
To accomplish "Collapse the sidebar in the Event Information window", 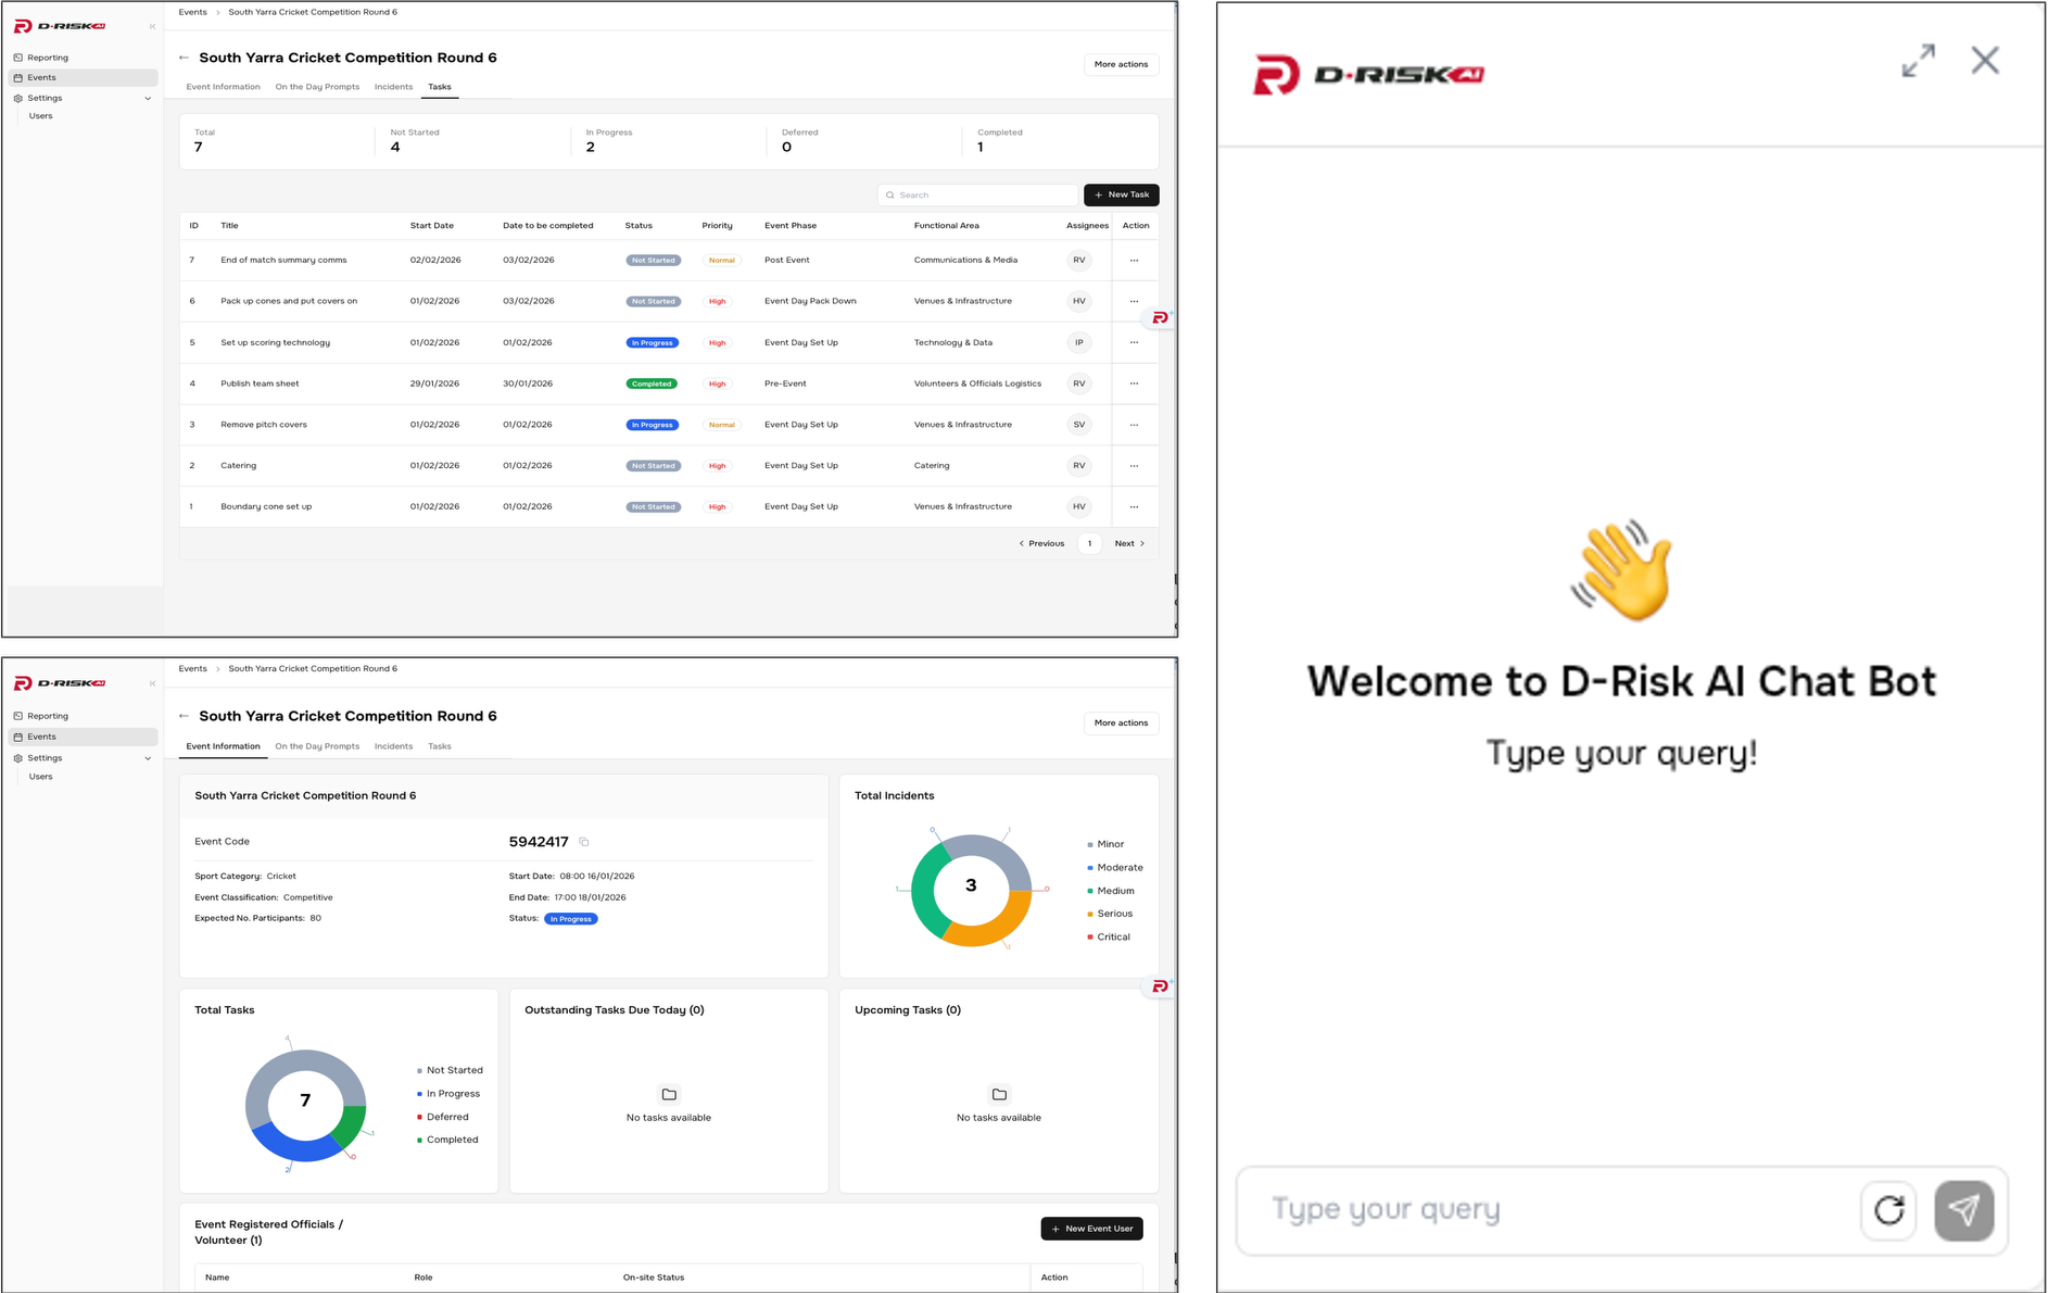I will [x=152, y=684].
